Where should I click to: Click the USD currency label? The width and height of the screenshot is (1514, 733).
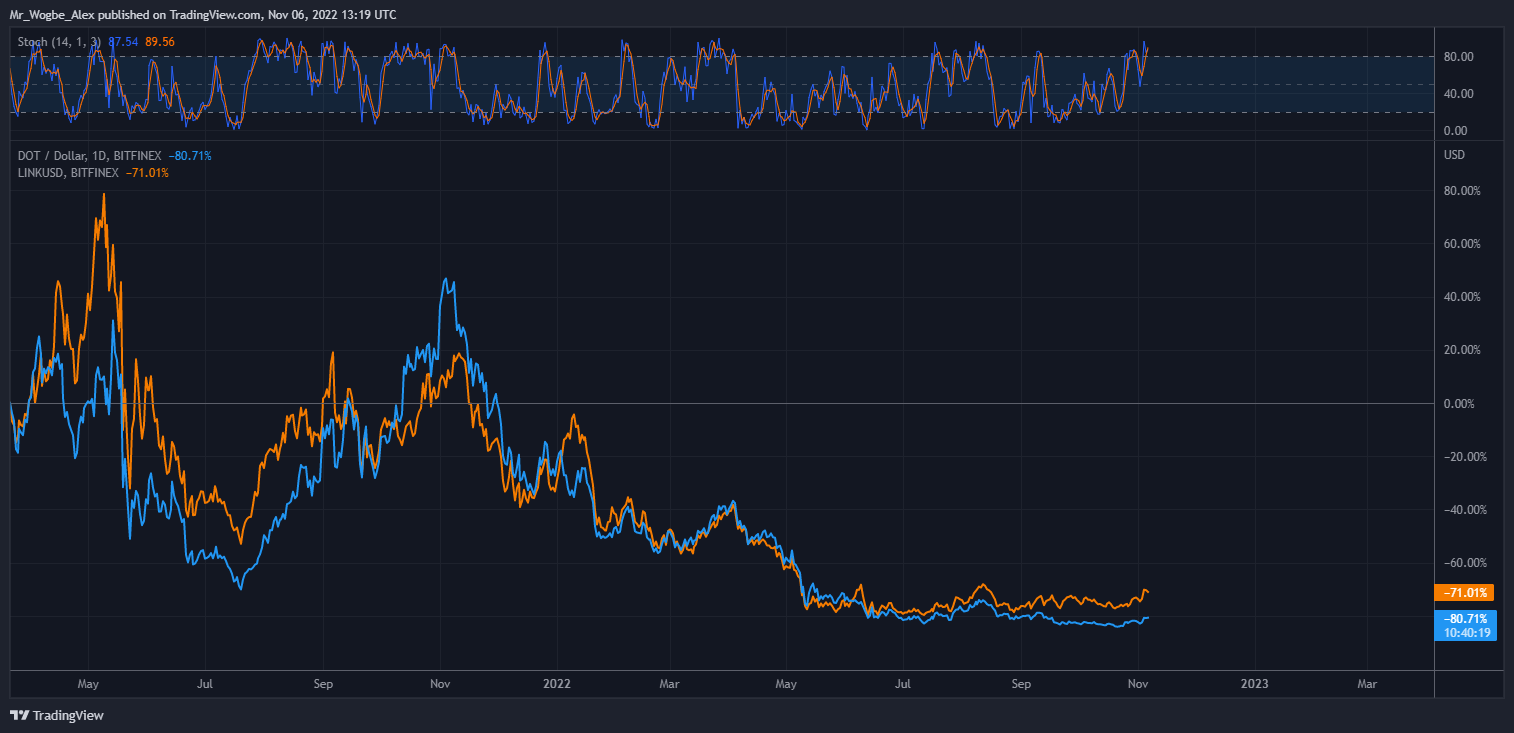tap(1453, 155)
